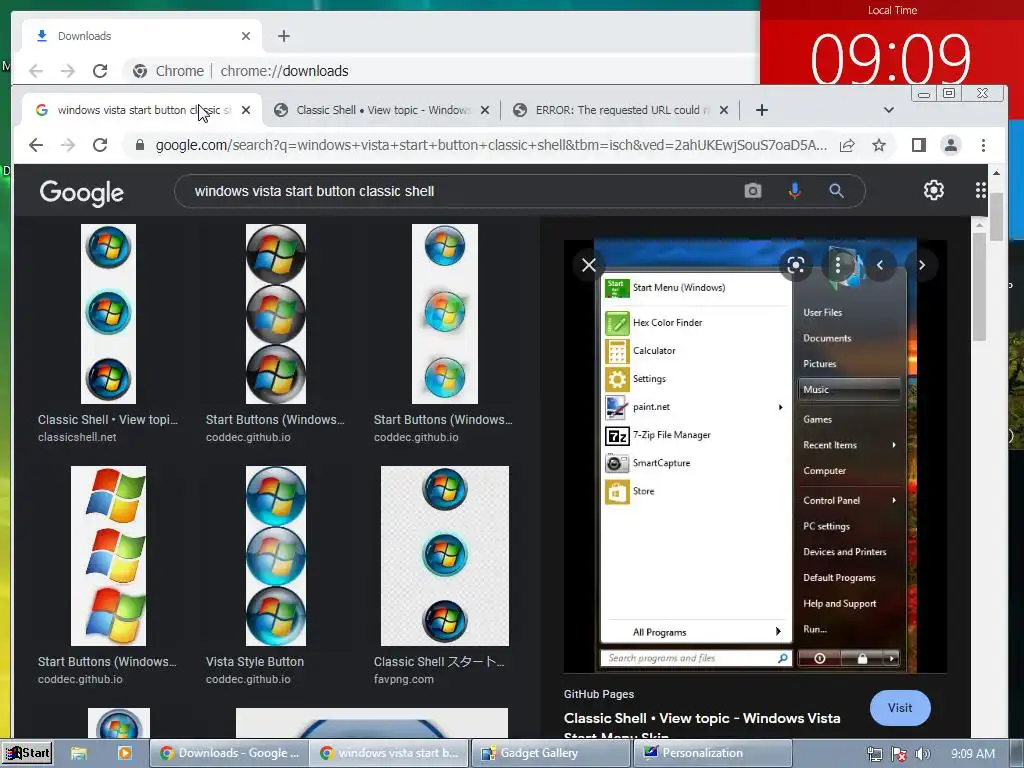Click the back arrow in front Chrome window
The height and width of the screenshot is (768, 1024).
36,145
